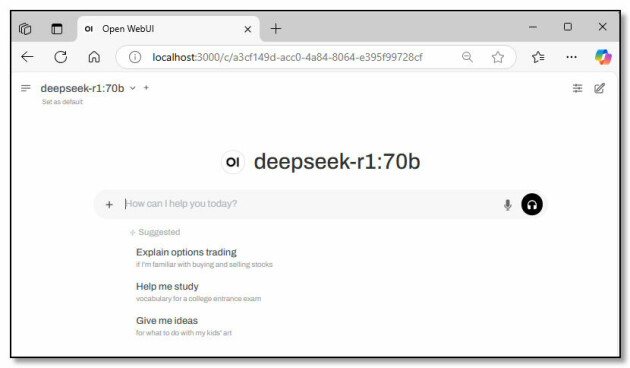
Task: Open the browser workspaces icon
Action: (25, 29)
